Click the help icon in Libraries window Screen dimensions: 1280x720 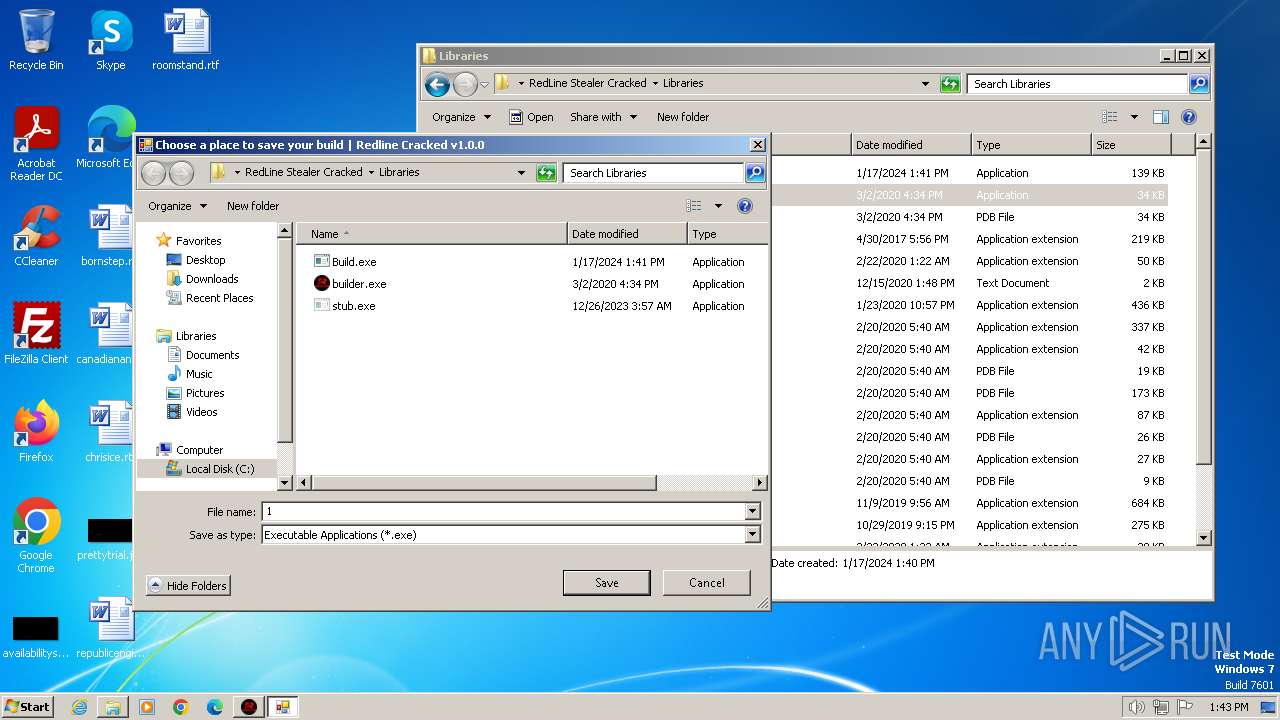[1189, 117]
